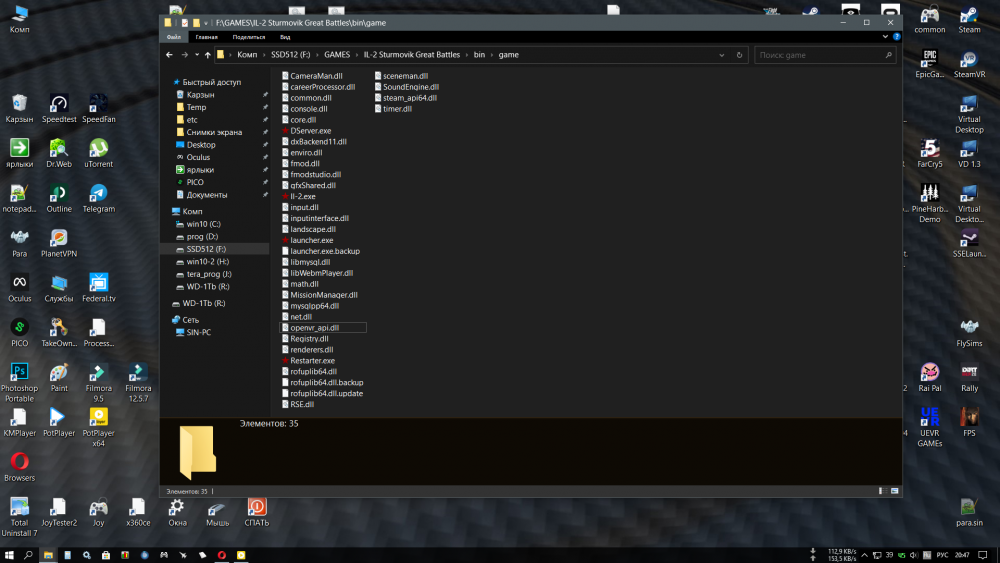Viewport: 1000px width, 563px height.
Task: Go back in Explorer navigation
Action: [x=169, y=55]
